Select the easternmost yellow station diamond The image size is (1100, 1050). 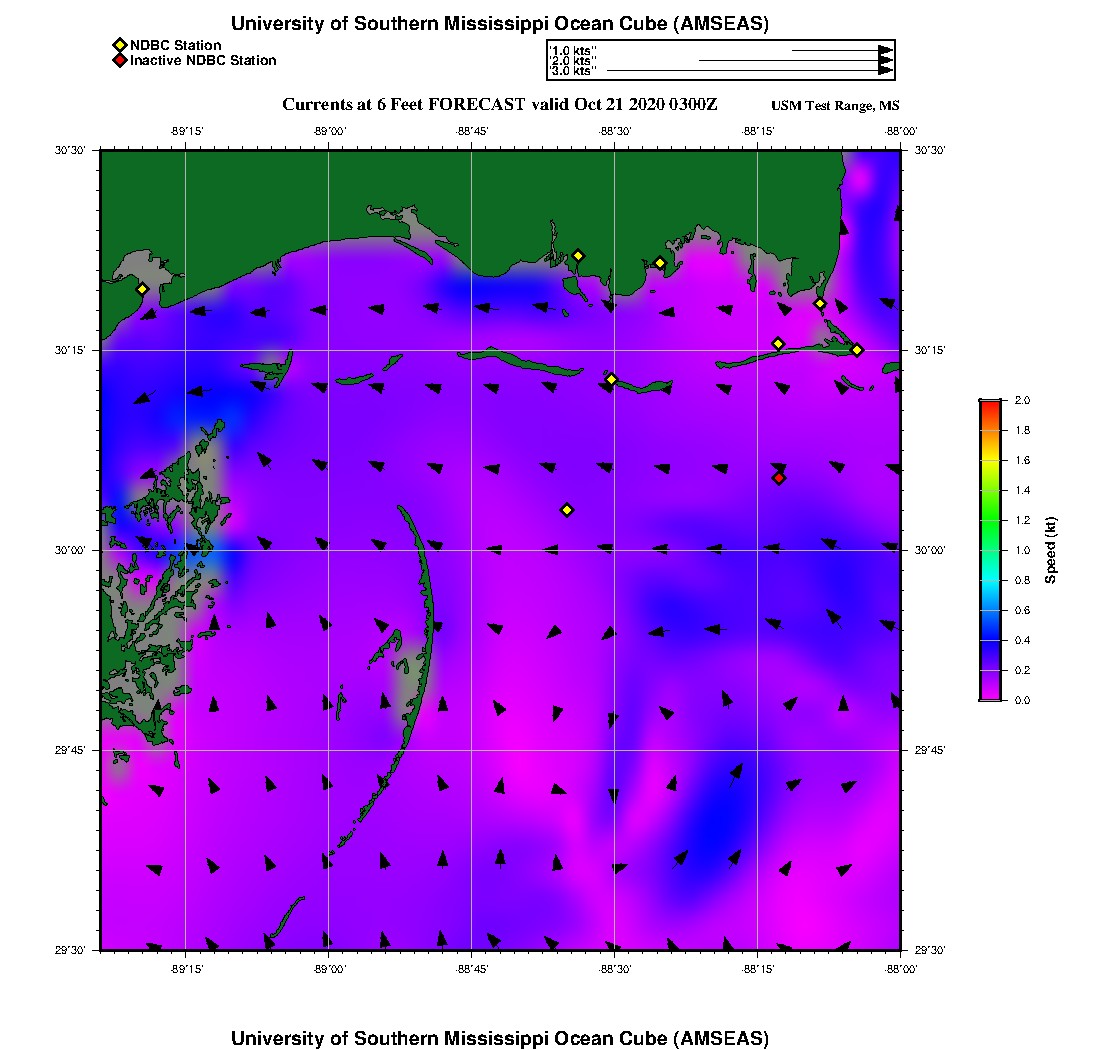[x=857, y=349]
